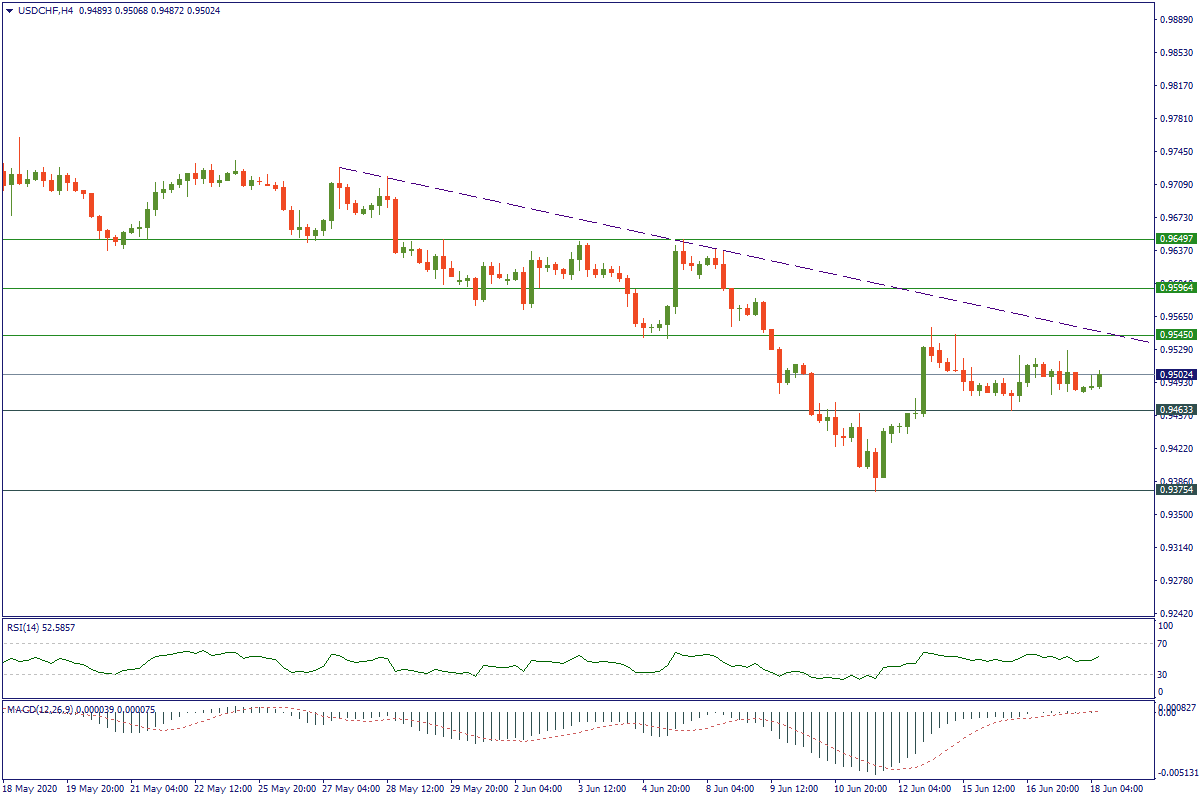Click the 18 May 2020 date label
This screenshot has width=1200, height=800.
[x=32, y=789]
